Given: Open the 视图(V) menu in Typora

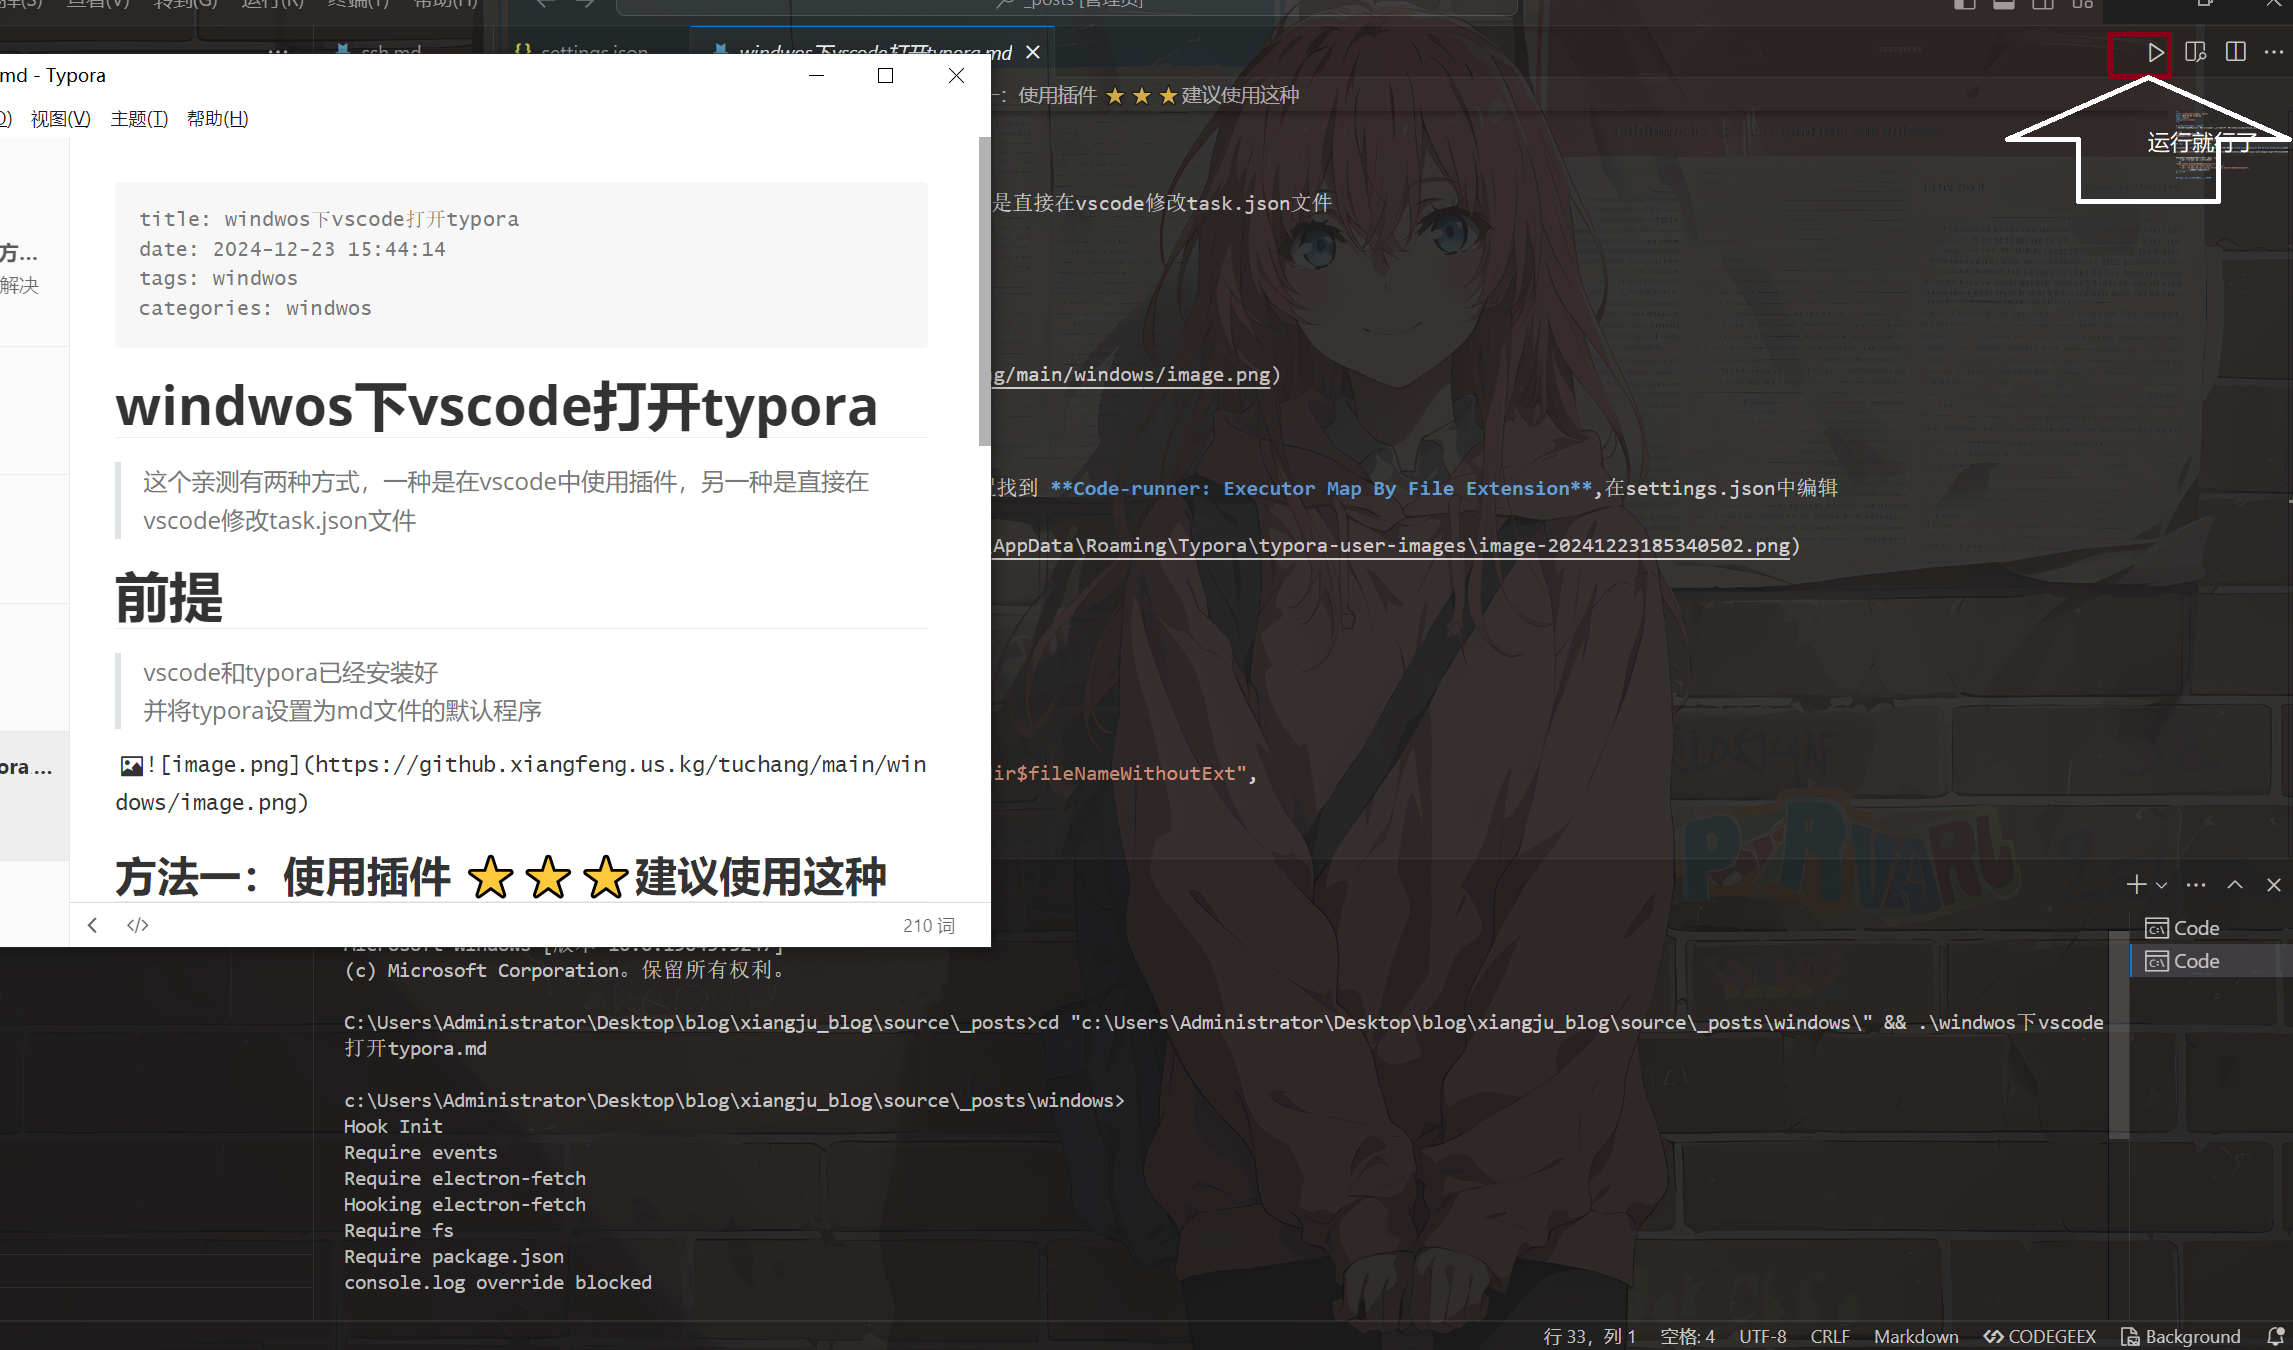Looking at the screenshot, I should coord(59,118).
